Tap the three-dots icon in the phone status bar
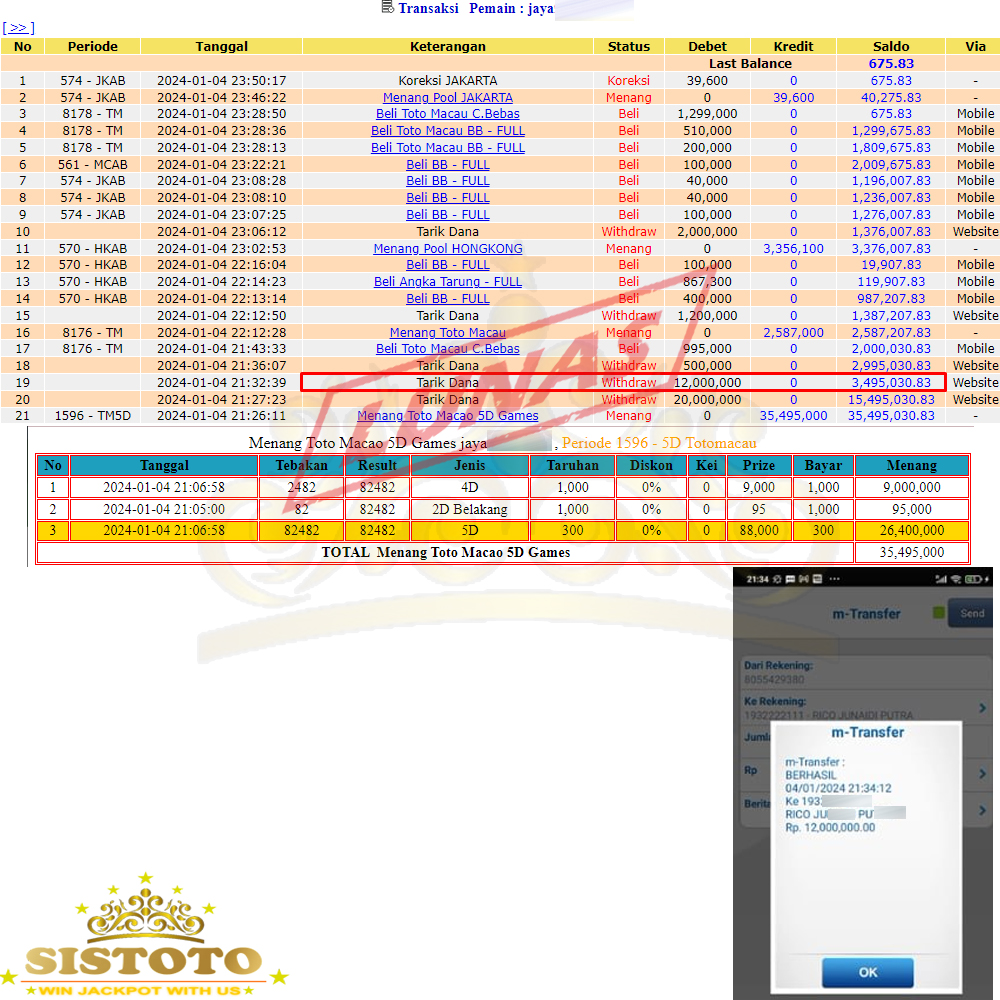The height and width of the screenshot is (1000, 1000). pyautogui.click(x=833, y=580)
